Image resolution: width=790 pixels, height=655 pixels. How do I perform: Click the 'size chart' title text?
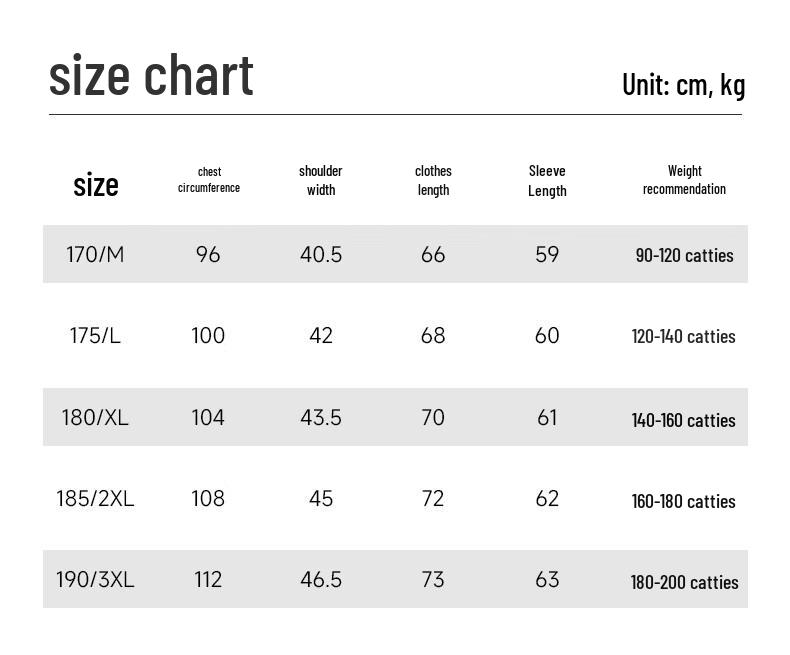pyautogui.click(x=151, y=76)
